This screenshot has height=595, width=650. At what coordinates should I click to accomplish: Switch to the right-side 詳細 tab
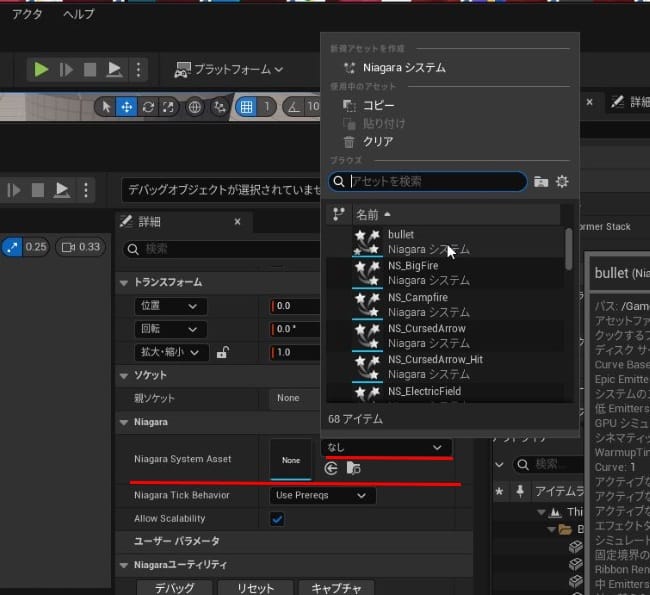click(630, 102)
